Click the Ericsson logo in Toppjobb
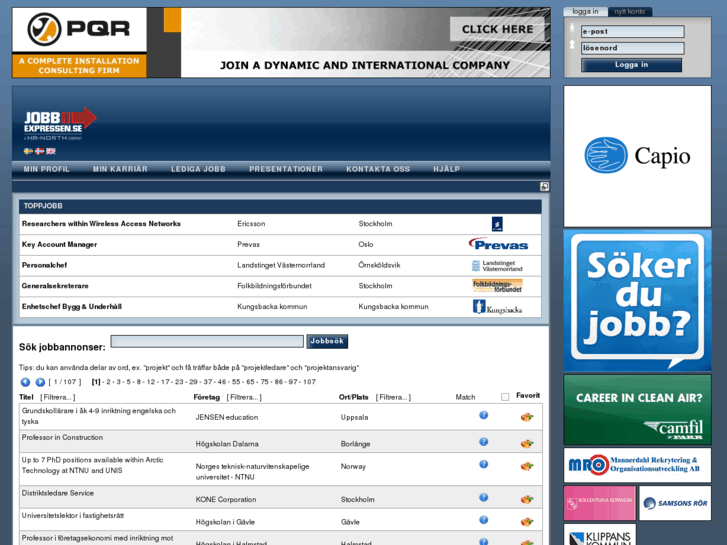 coord(497,224)
